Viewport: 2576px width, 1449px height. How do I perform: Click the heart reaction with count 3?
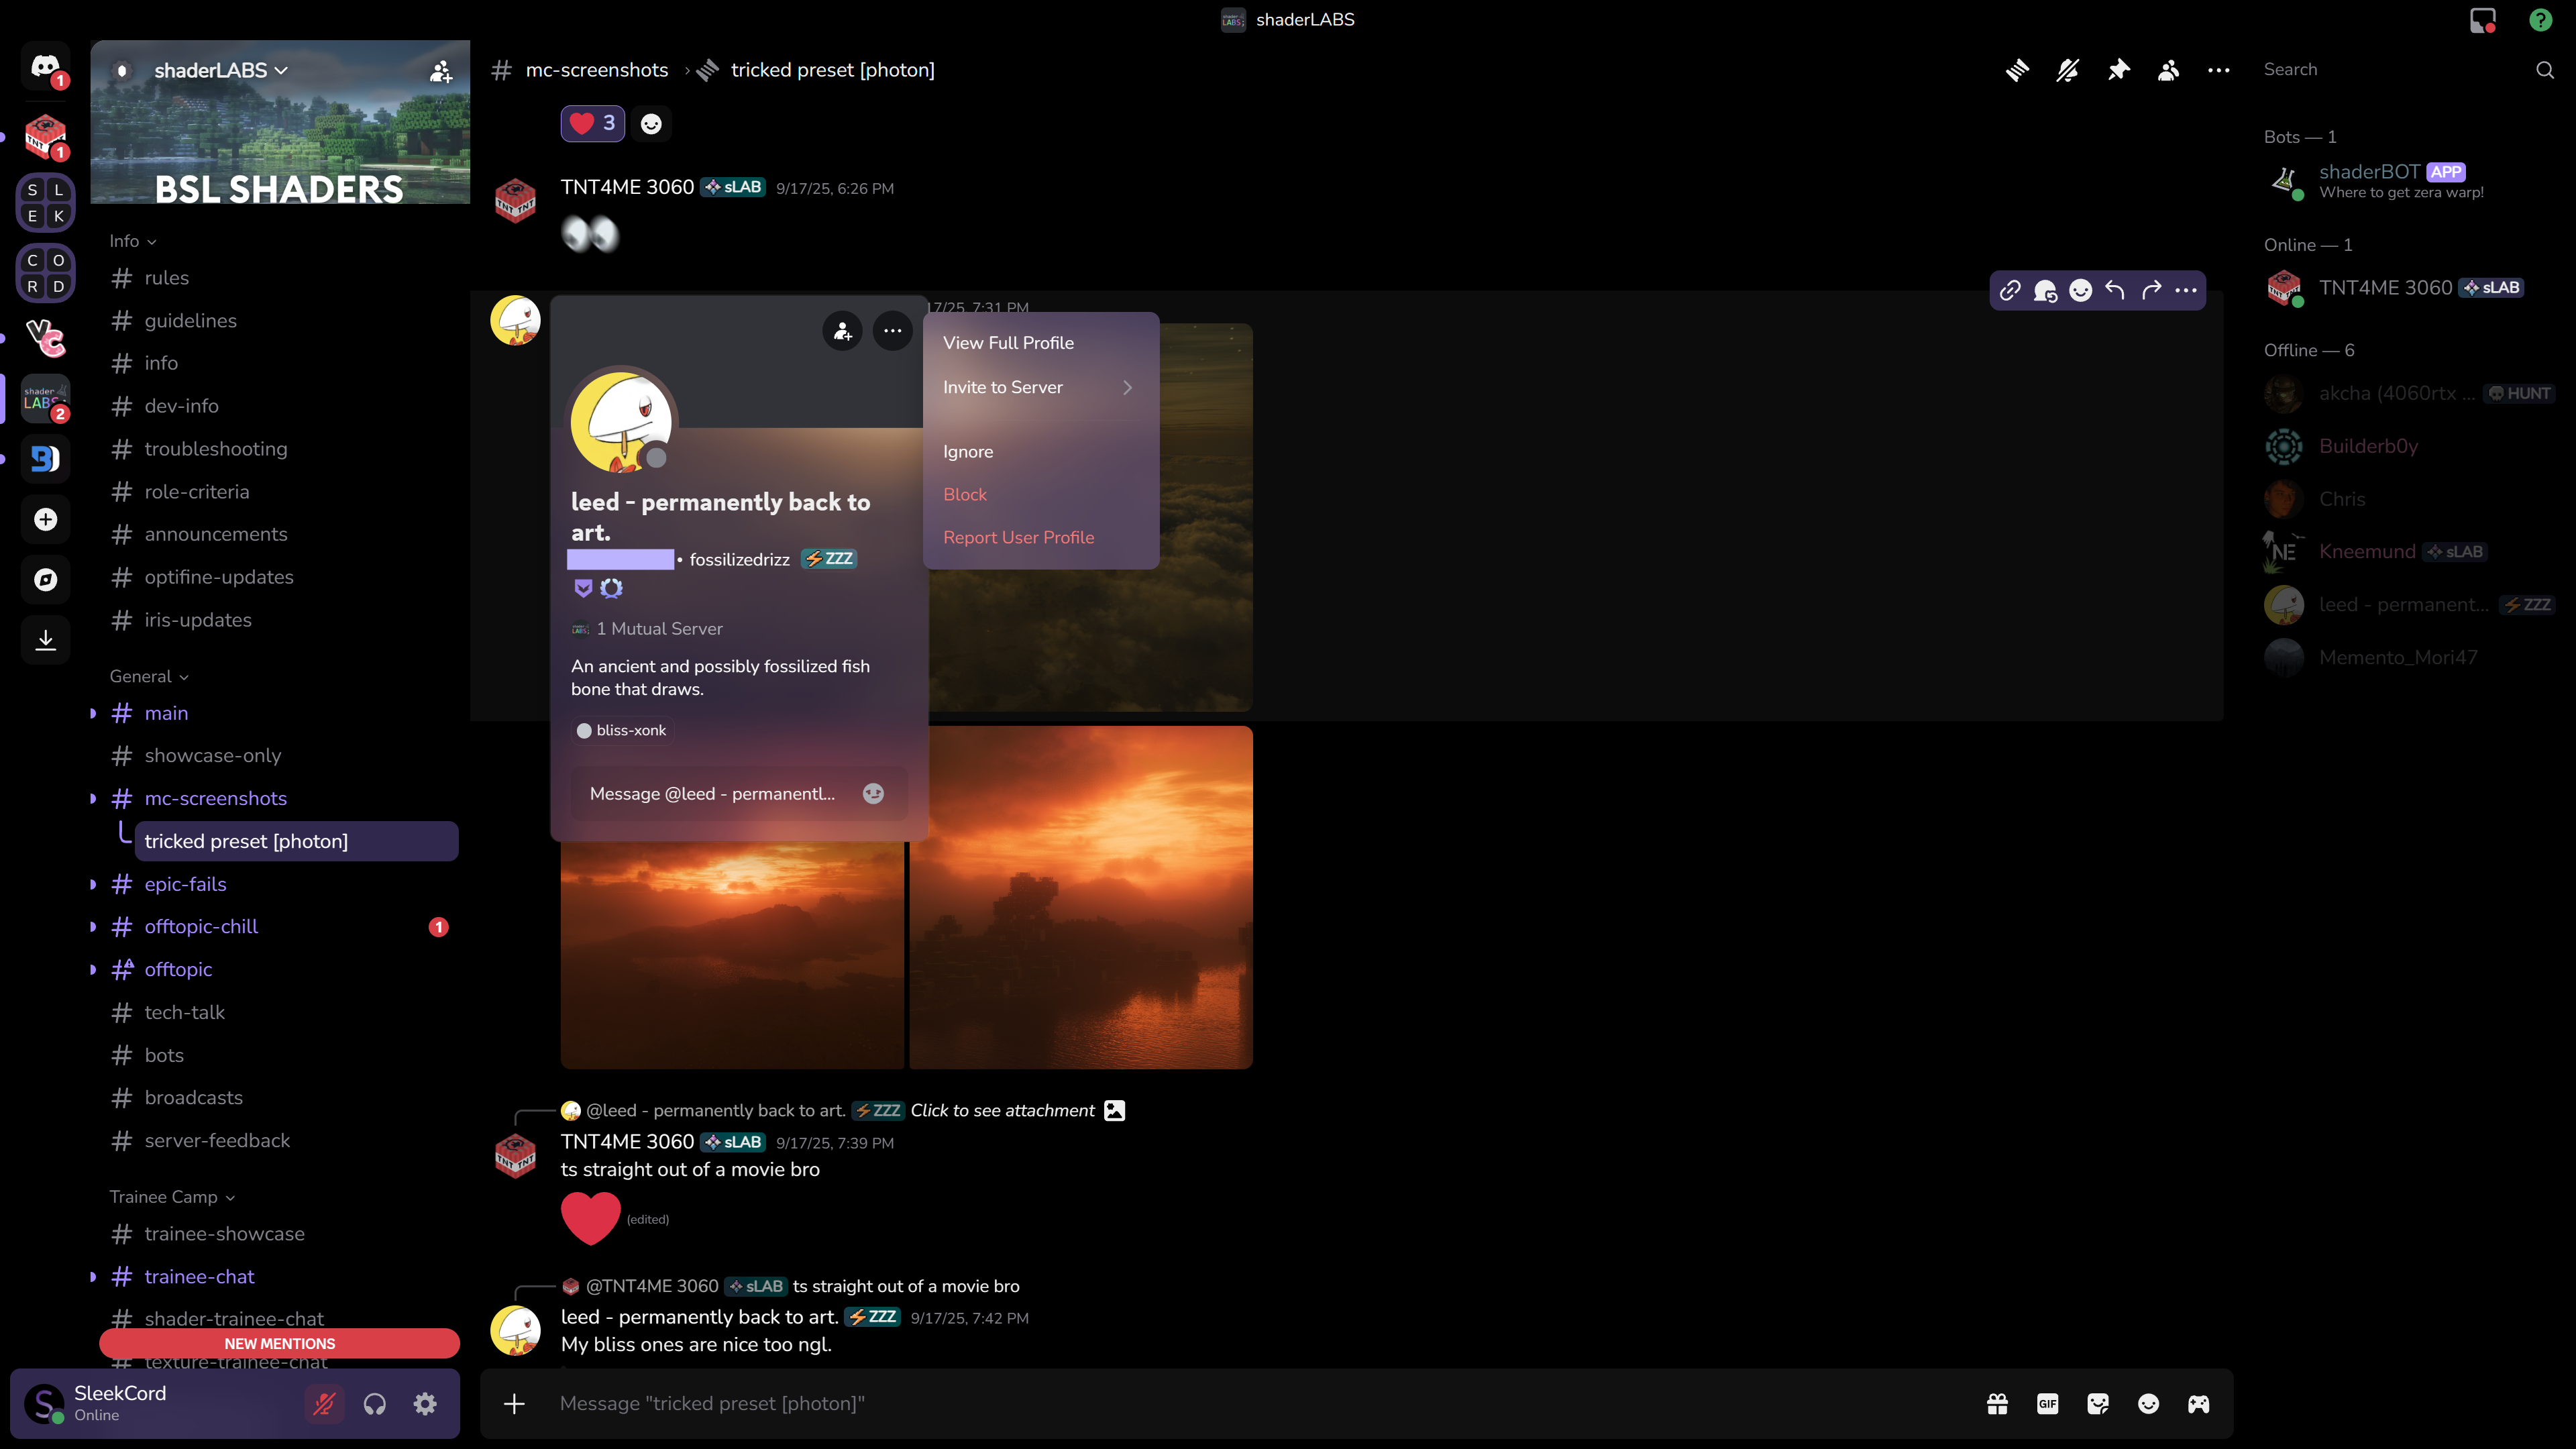pos(592,124)
